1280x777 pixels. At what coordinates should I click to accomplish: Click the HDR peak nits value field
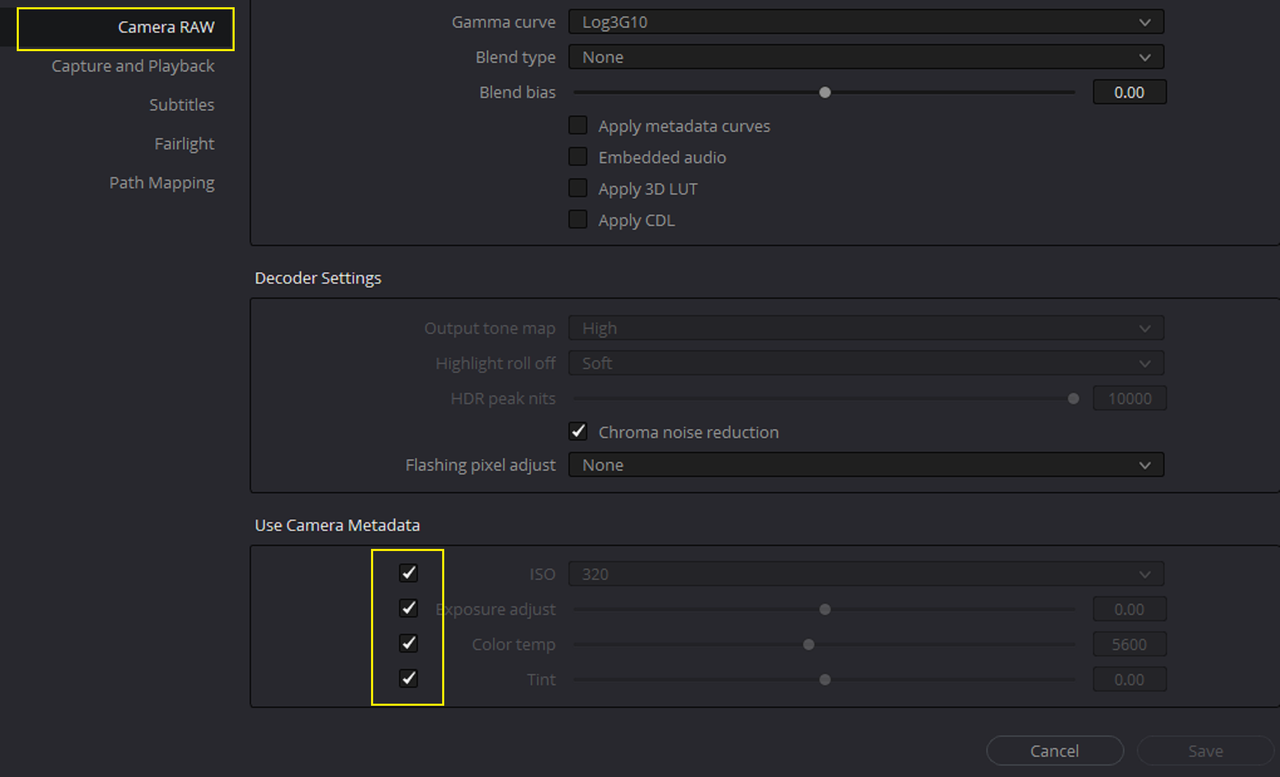pos(1129,398)
